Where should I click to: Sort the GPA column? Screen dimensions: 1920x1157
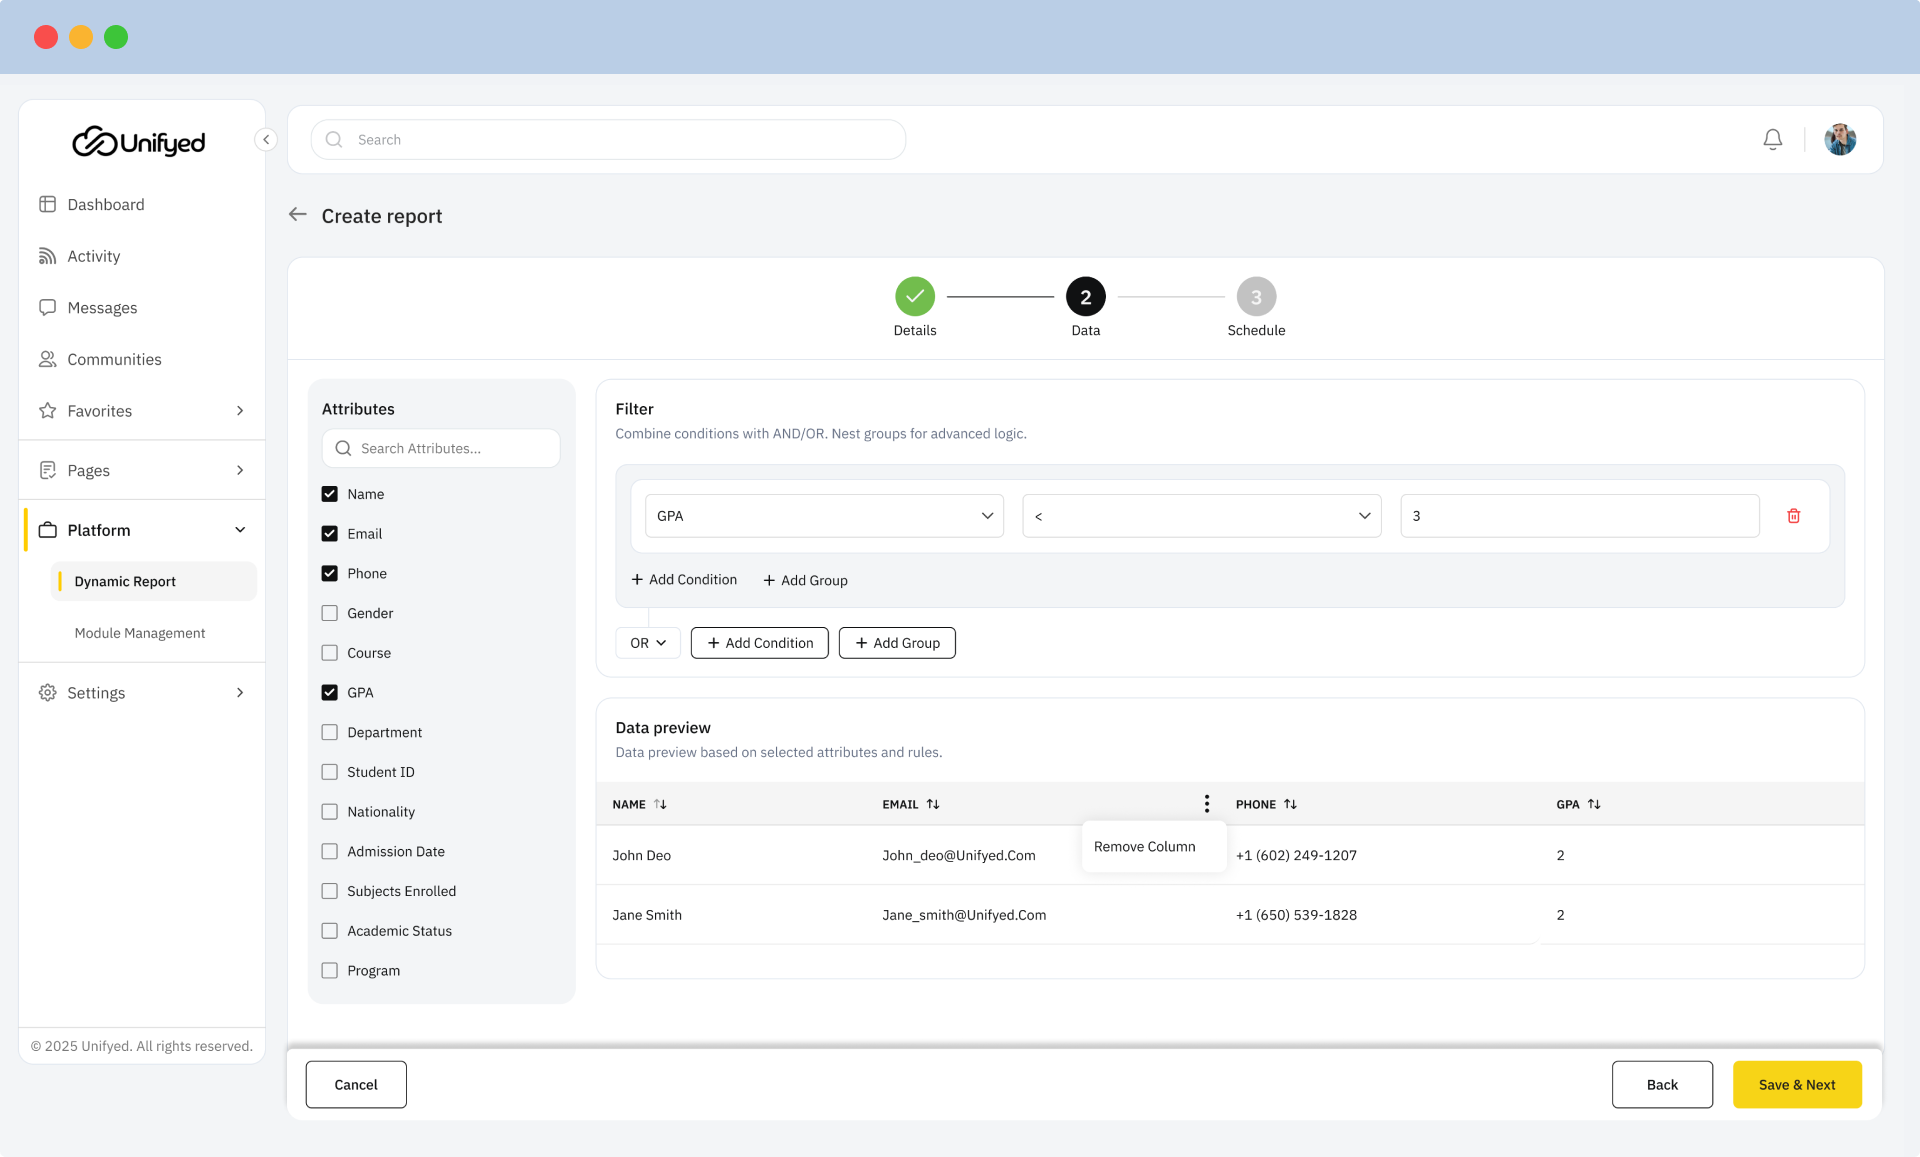tap(1594, 804)
